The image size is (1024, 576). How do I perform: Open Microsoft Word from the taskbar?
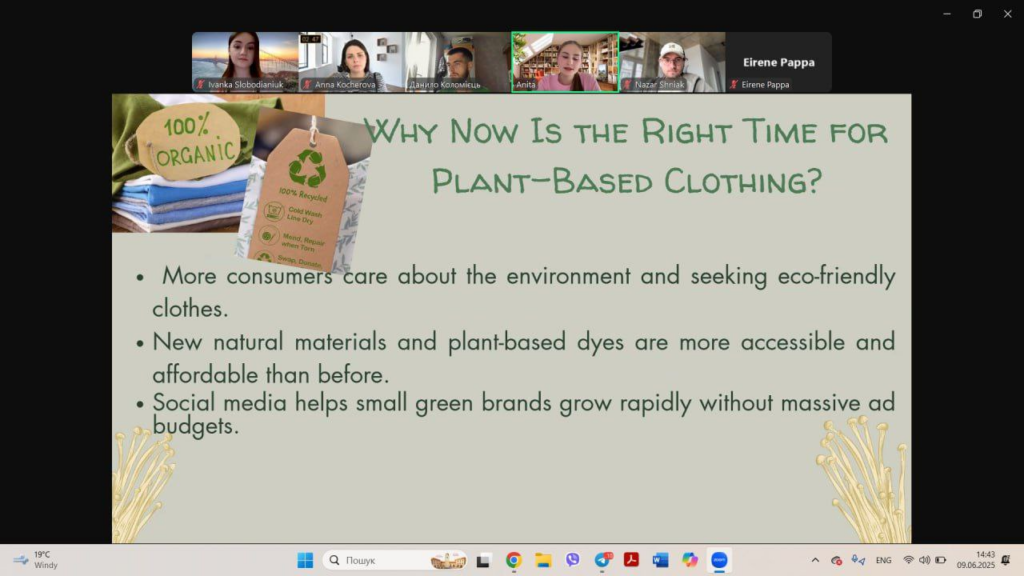660,560
